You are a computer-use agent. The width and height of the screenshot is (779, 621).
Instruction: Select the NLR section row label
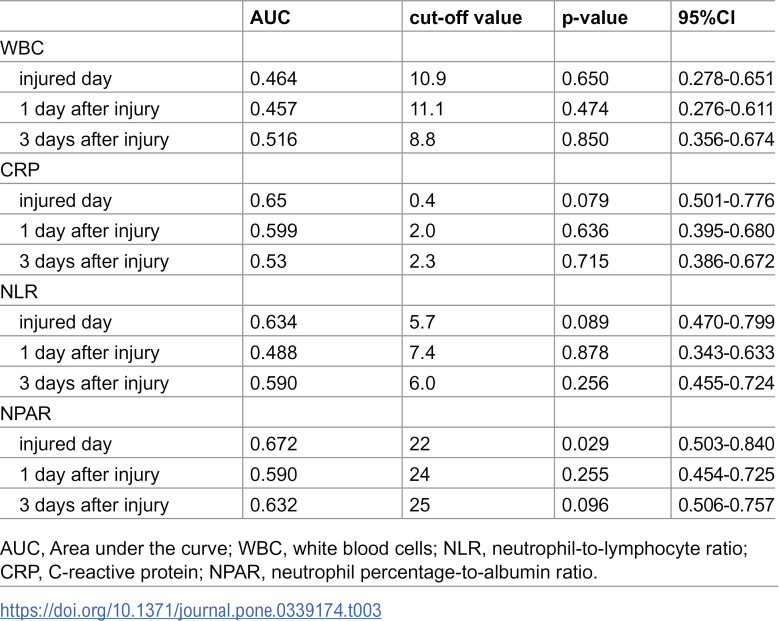tap(19, 292)
